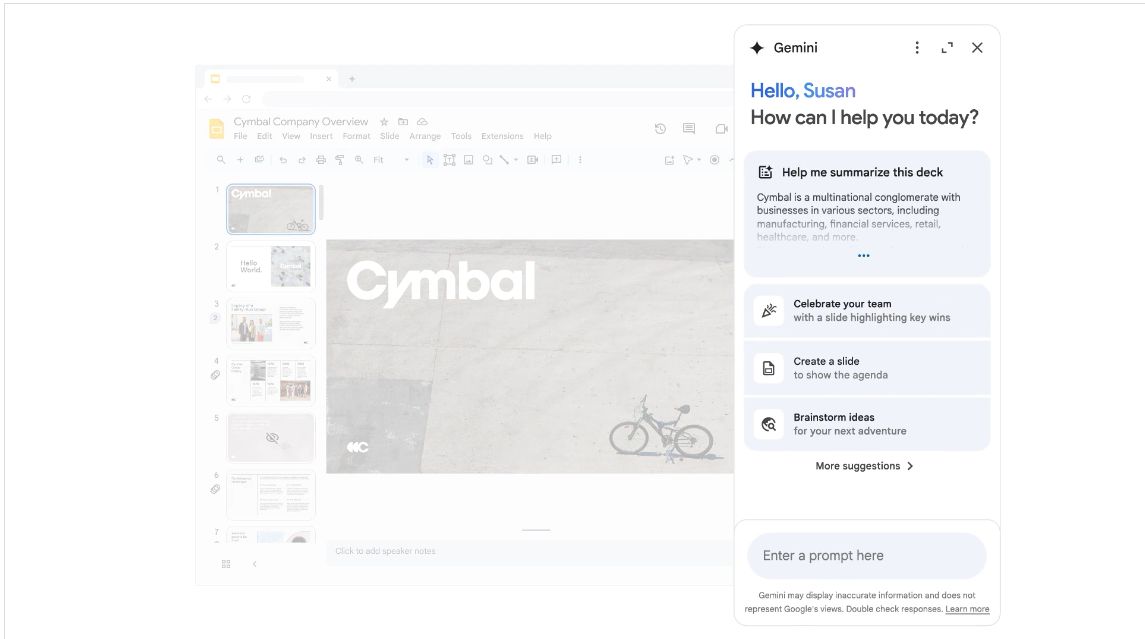Select slide 6 thumbnail
This screenshot has width=1145, height=639.
[271, 494]
